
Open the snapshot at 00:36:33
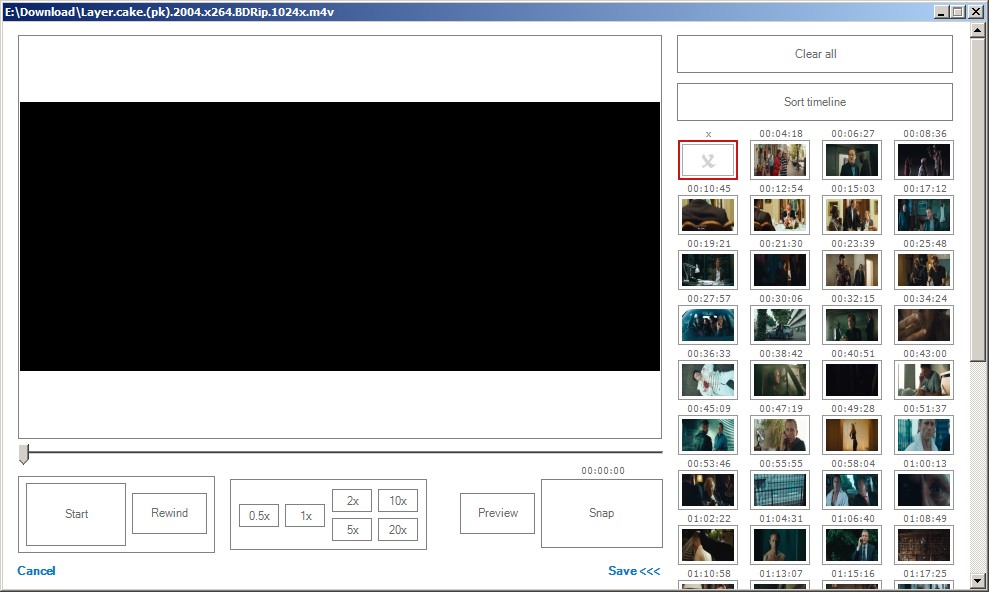point(708,380)
